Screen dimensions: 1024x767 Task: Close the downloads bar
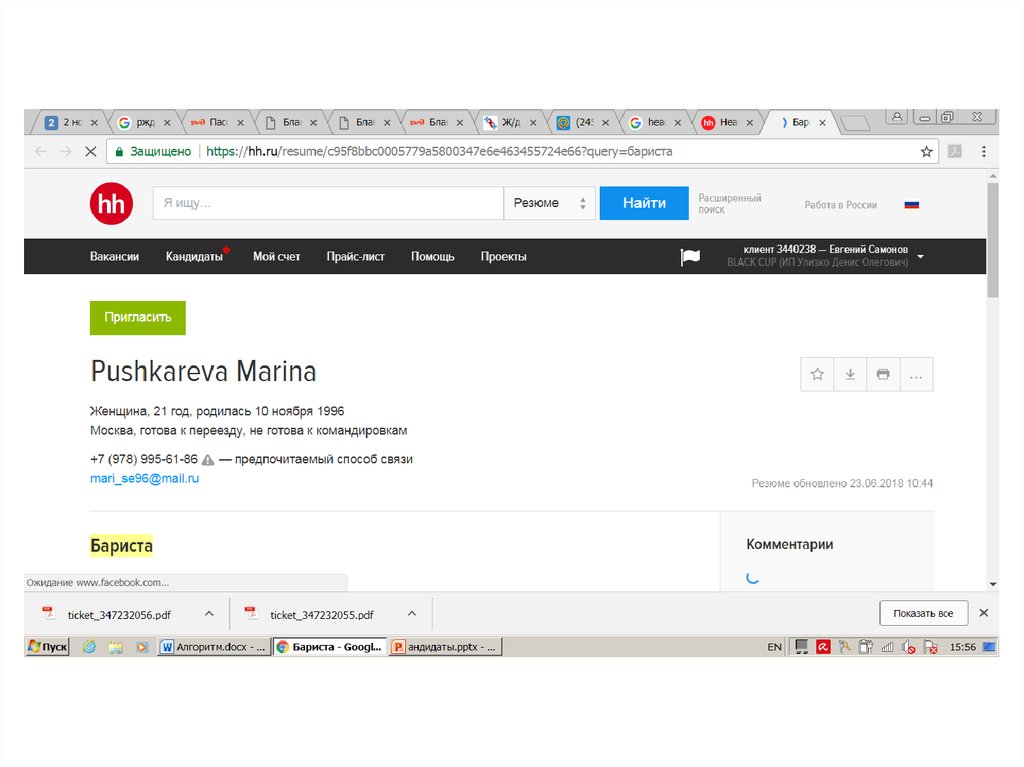click(x=984, y=613)
